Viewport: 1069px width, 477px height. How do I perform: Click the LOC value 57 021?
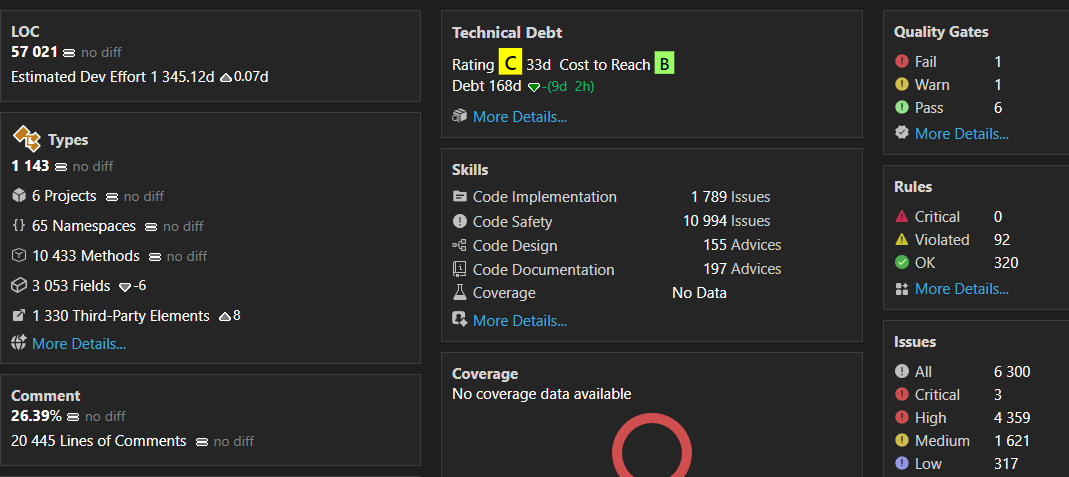pos(35,52)
